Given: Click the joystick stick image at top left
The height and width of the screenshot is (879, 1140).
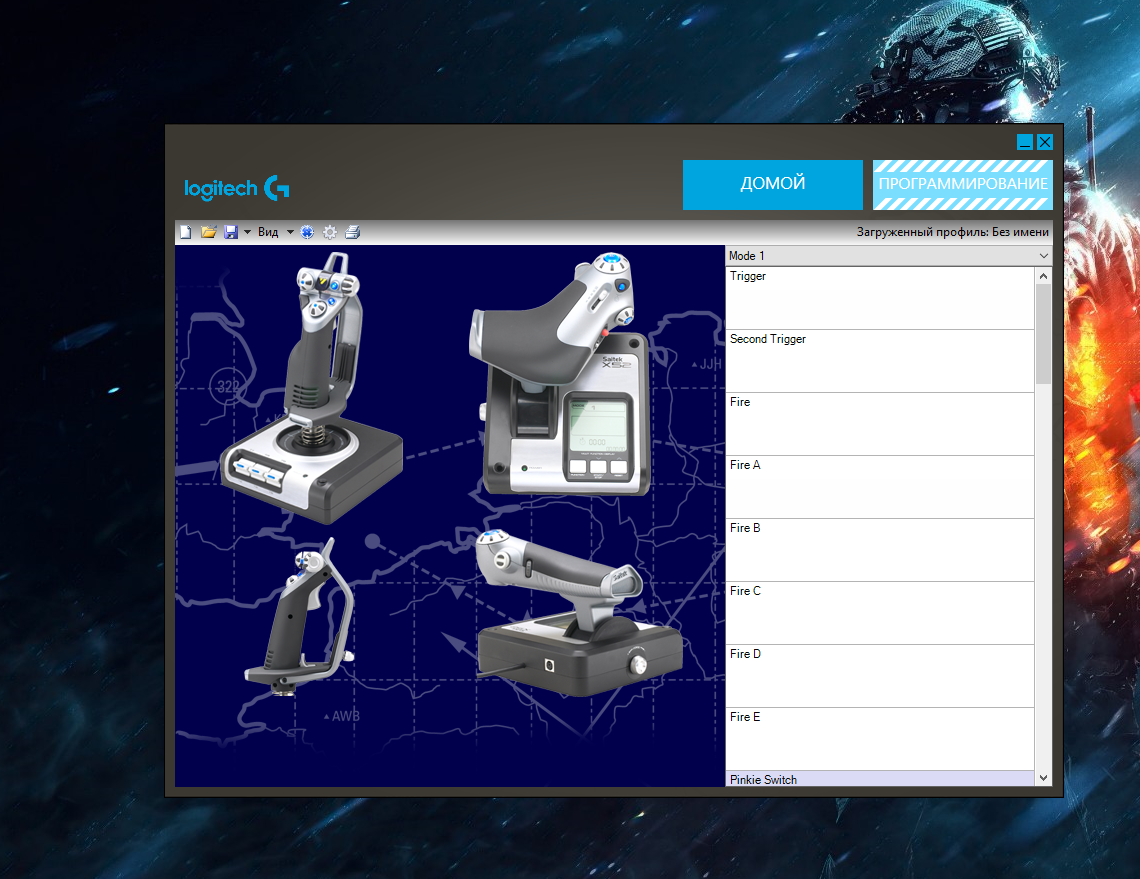Looking at the screenshot, I should (x=310, y=388).
